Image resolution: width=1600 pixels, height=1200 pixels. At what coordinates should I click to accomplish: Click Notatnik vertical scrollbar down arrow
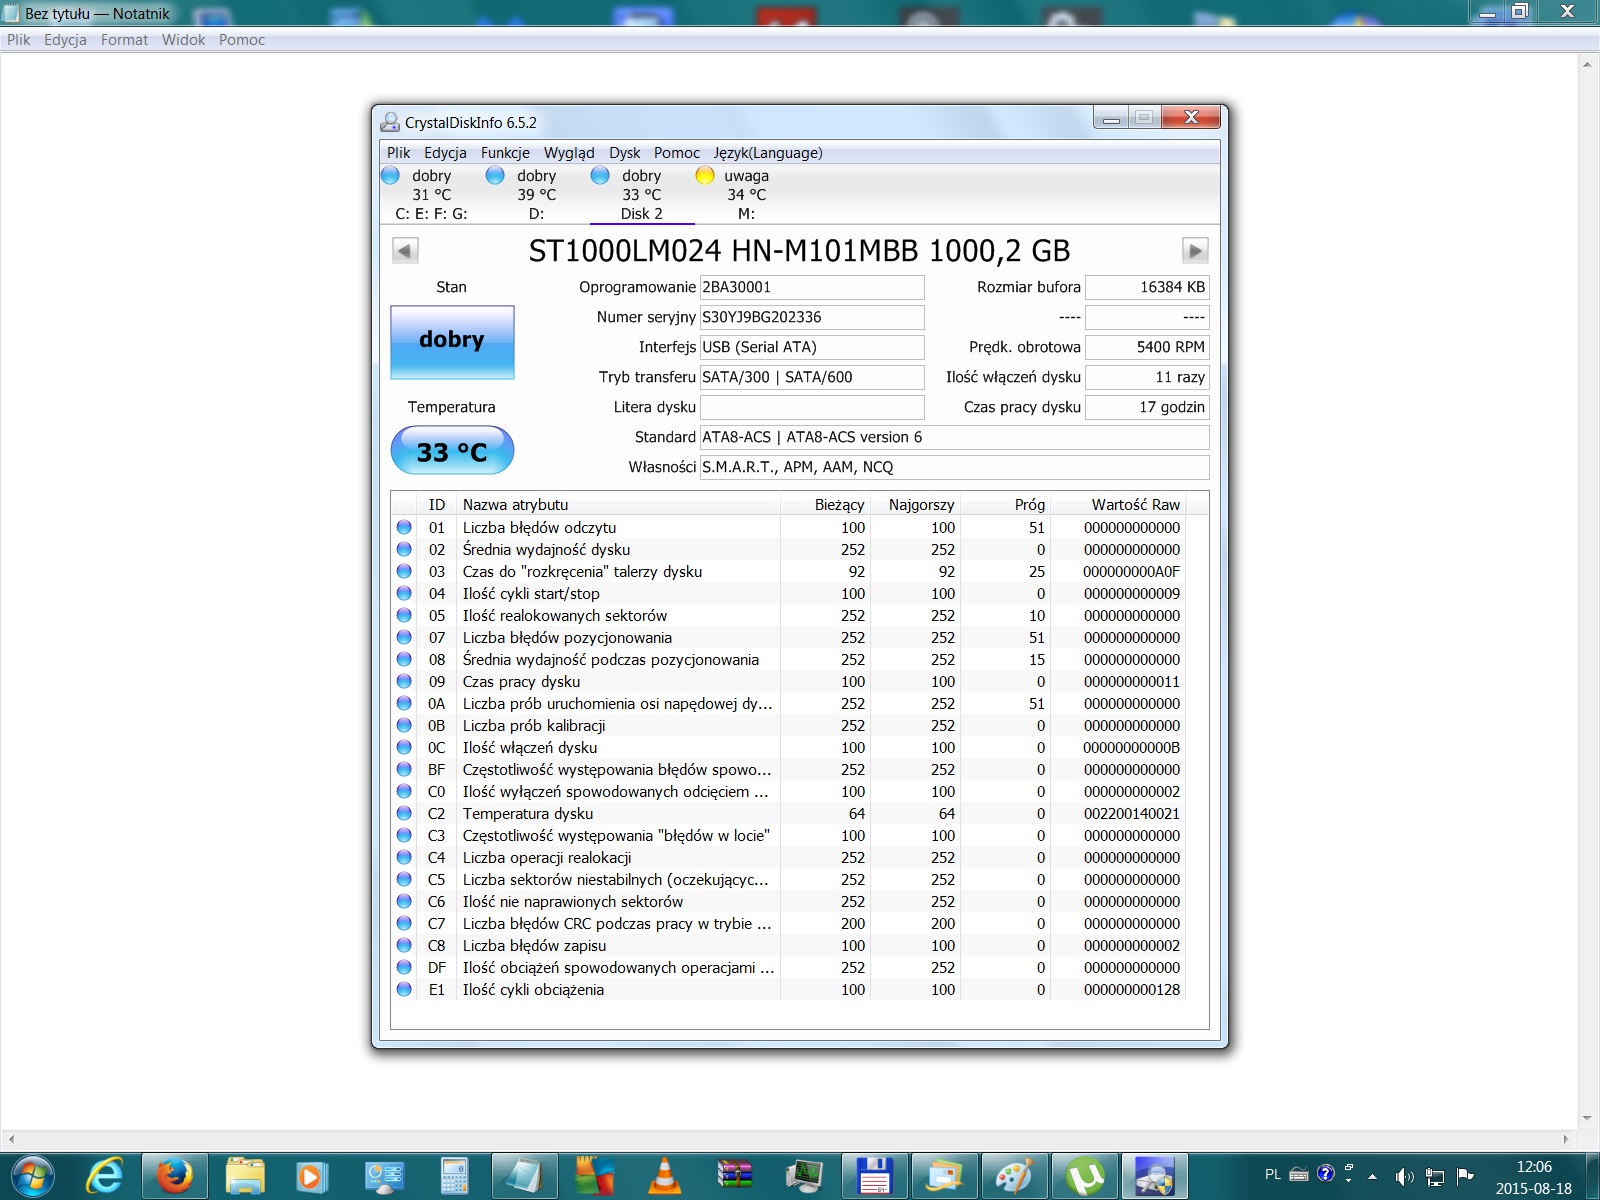[1587, 1119]
